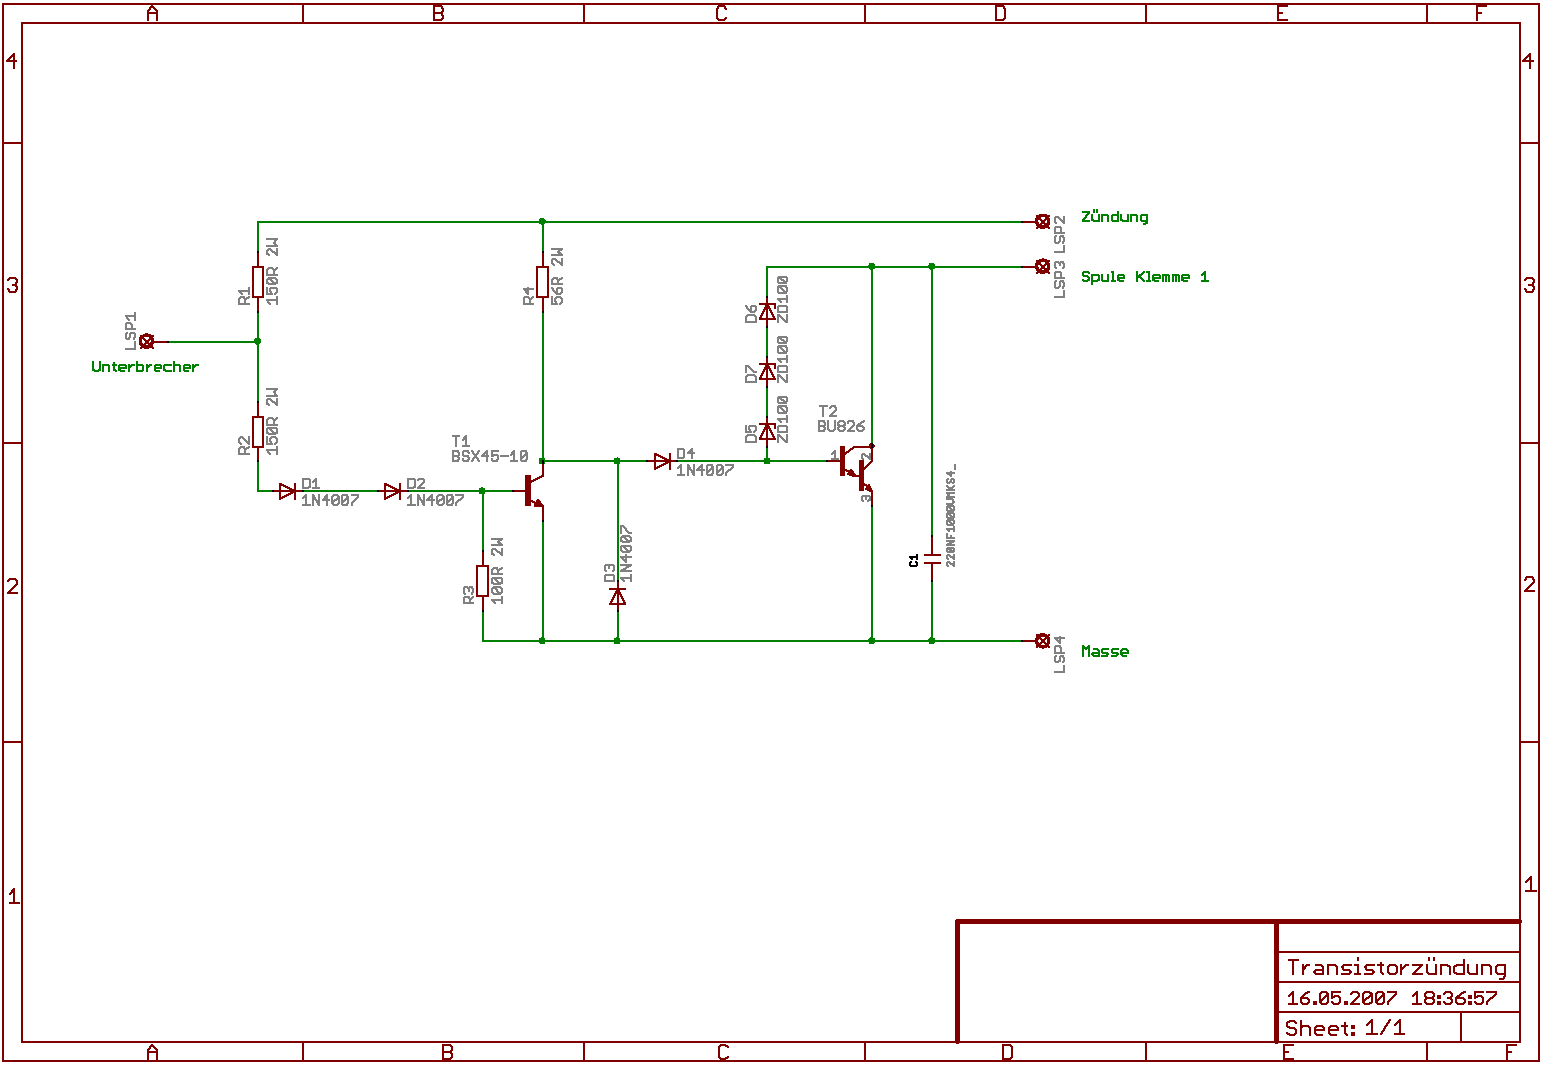
Task: Select the Zündung net label
Action: [x=1115, y=217]
